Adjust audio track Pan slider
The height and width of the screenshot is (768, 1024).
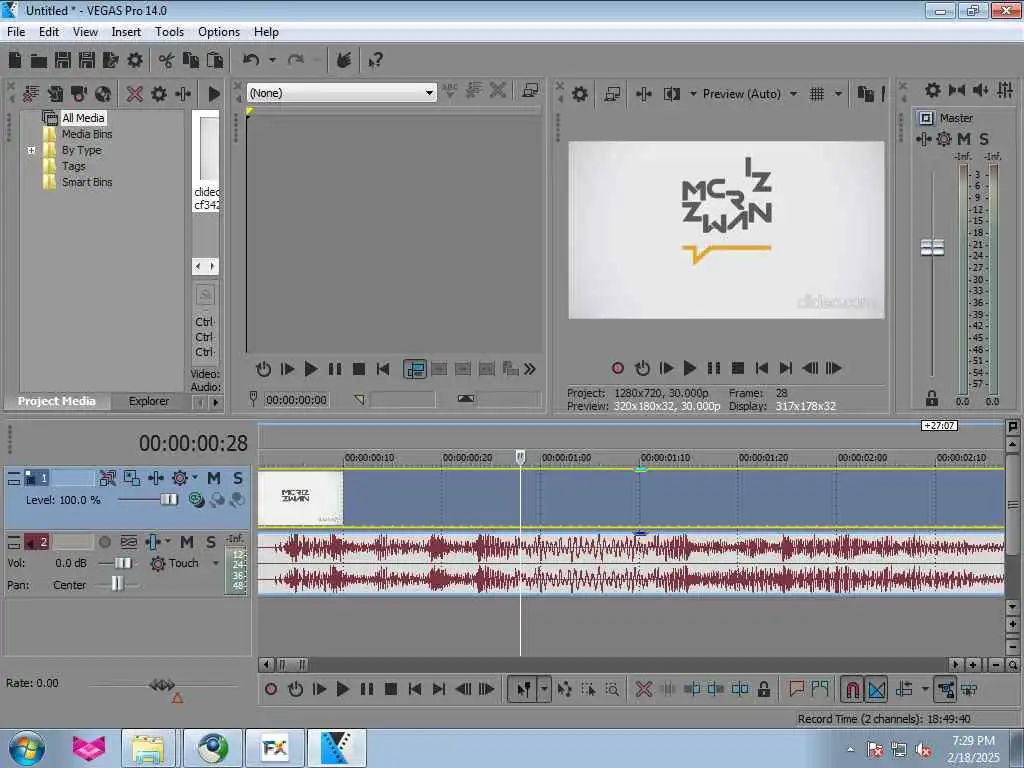pyautogui.click(x=116, y=583)
